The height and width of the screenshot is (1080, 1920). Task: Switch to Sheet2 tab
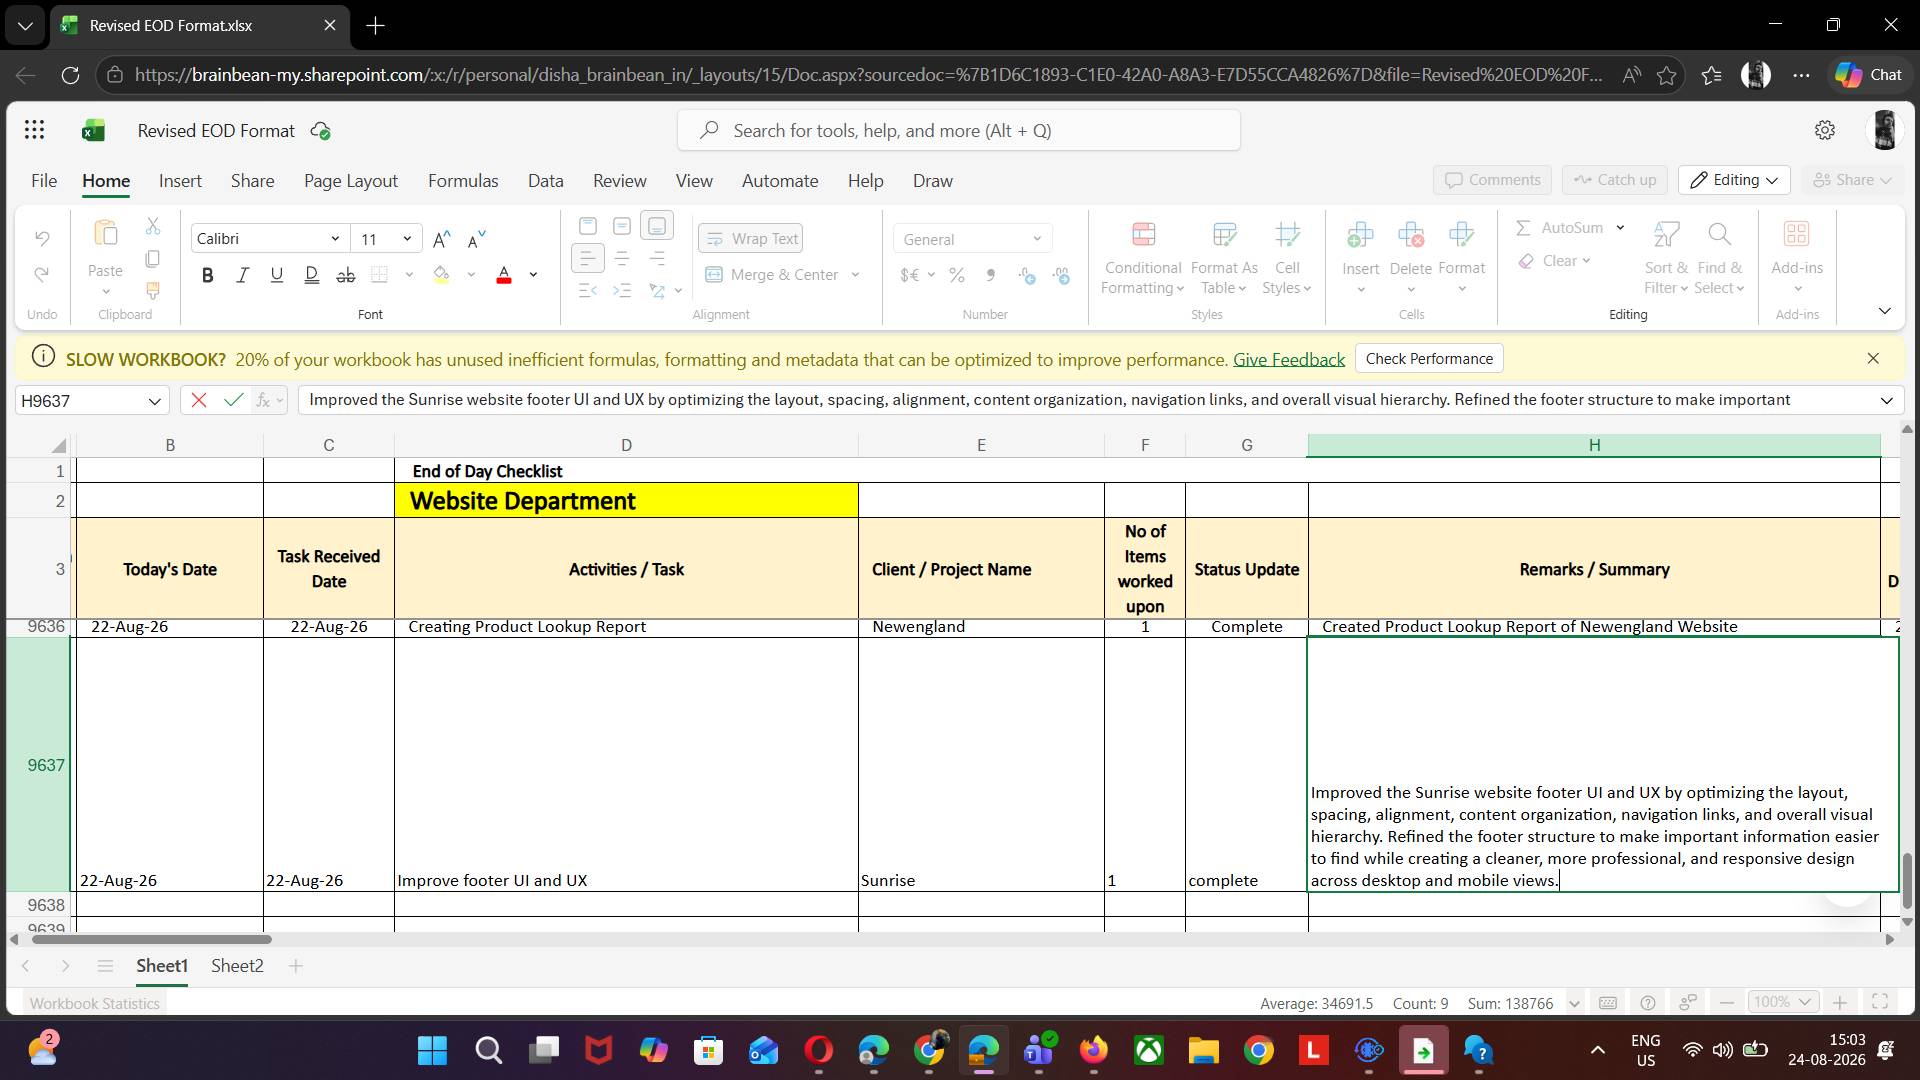point(237,966)
